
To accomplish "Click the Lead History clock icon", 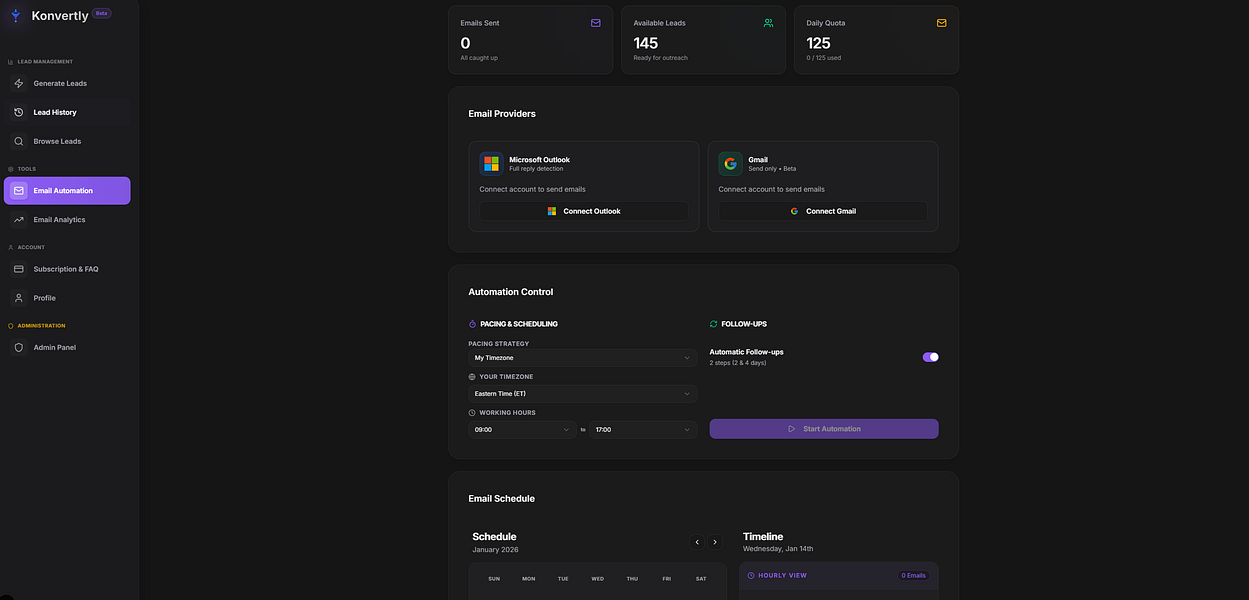I will coord(19,112).
